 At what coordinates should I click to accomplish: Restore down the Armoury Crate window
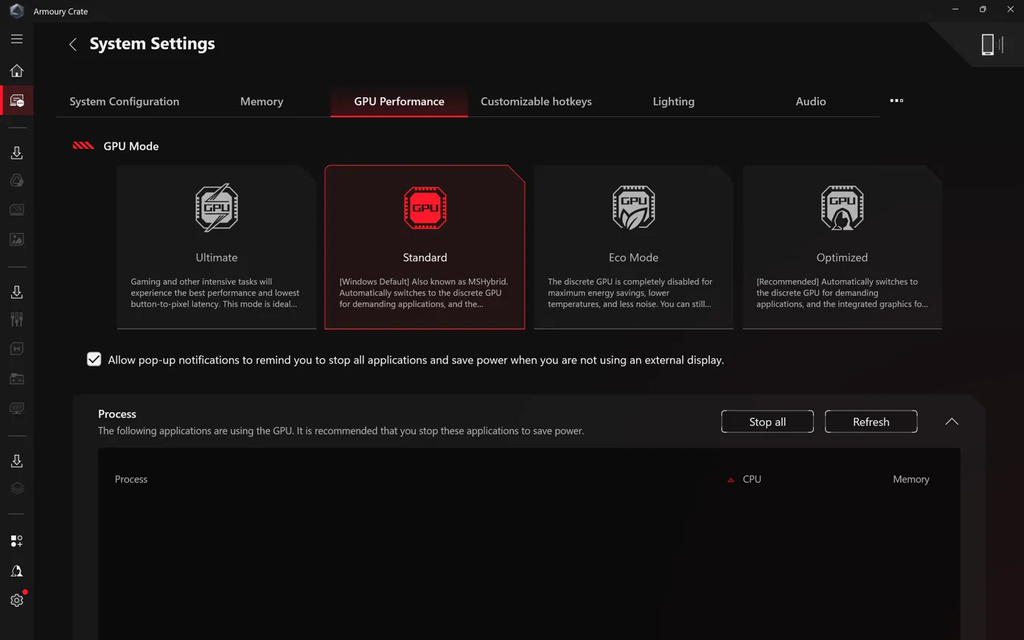(982, 10)
